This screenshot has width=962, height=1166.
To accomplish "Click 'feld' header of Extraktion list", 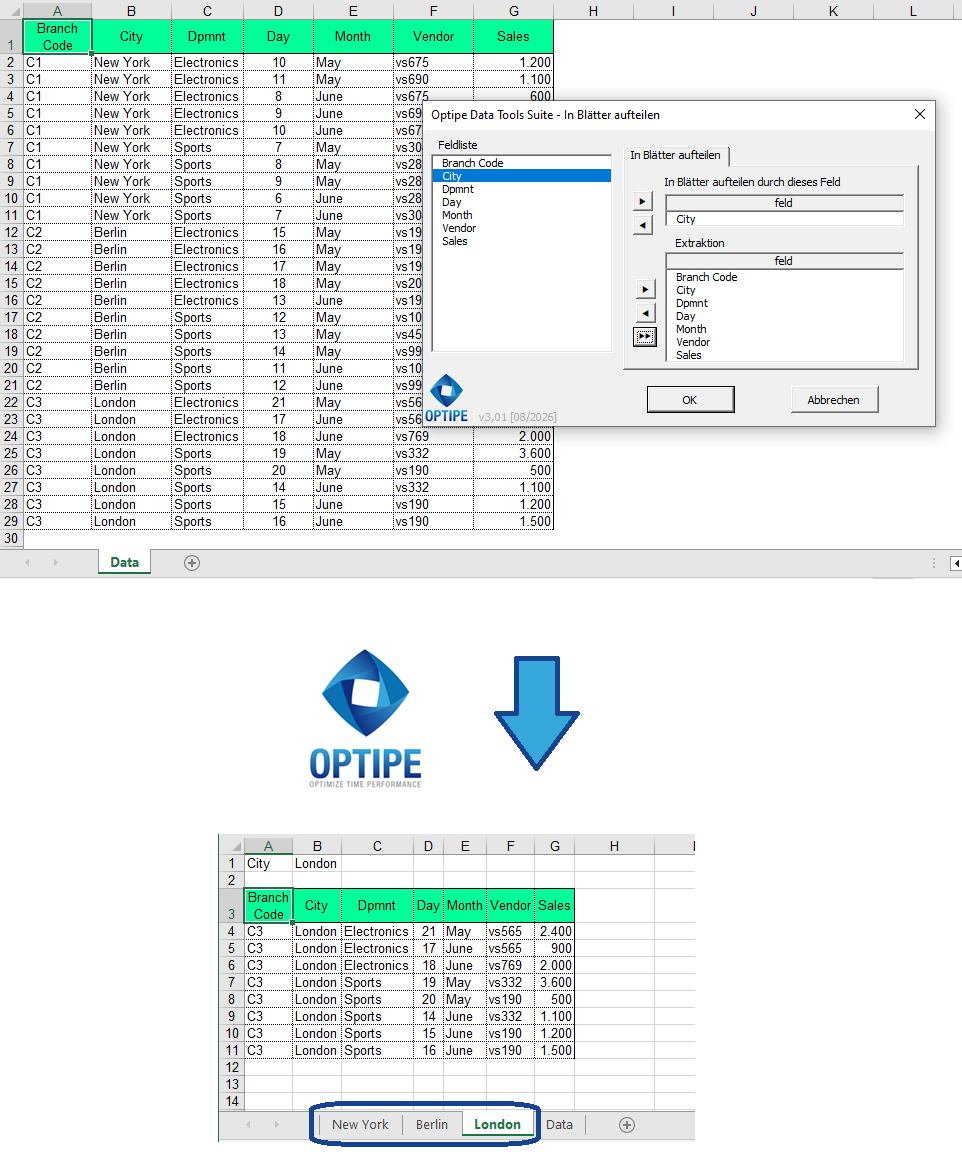I will click(x=784, y=261).
